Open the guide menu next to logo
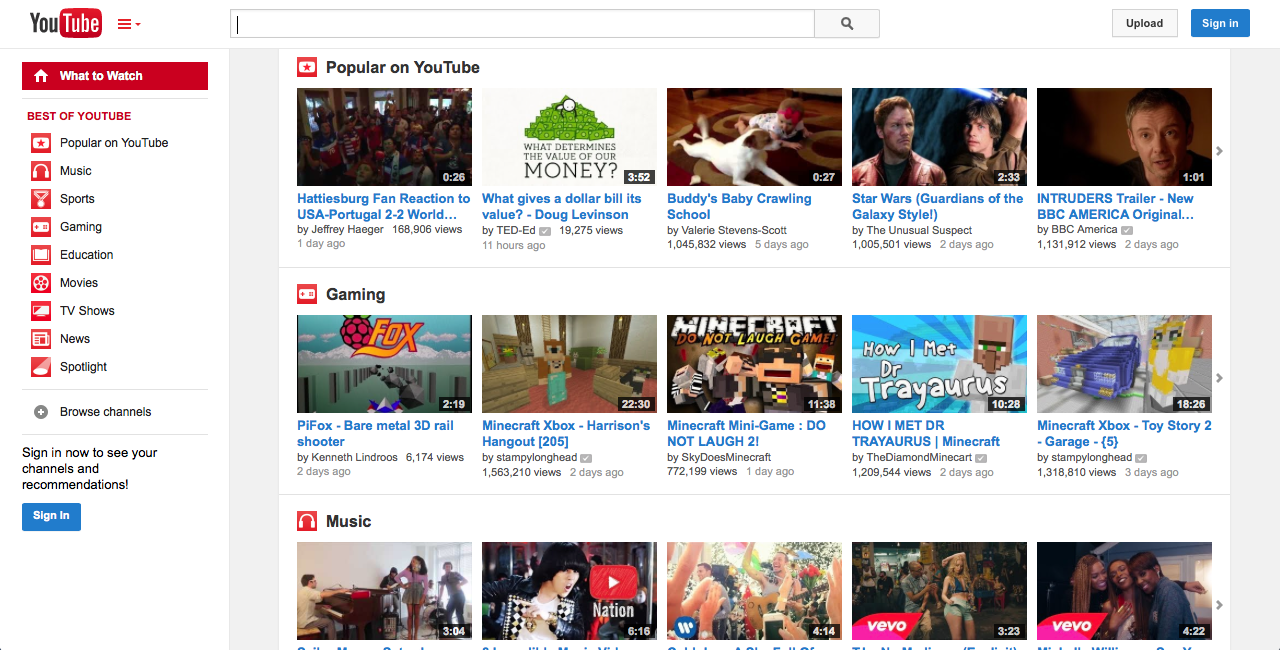 click(129, 24)
